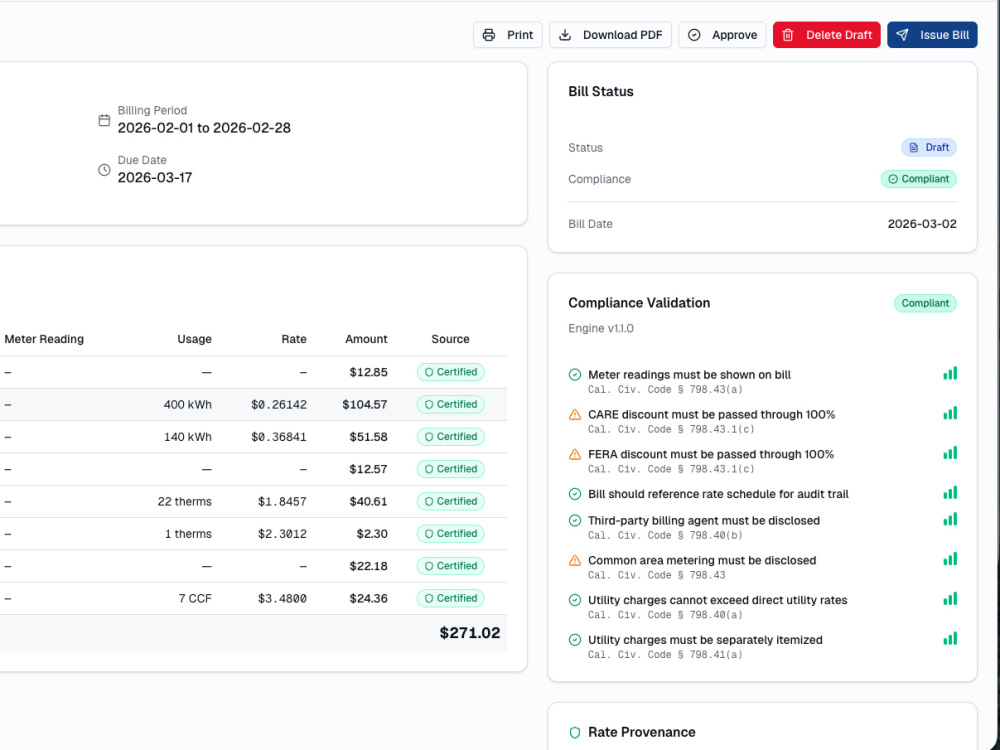Click the Source column header
The image size is (1000, 750).
tap(450, 339)
